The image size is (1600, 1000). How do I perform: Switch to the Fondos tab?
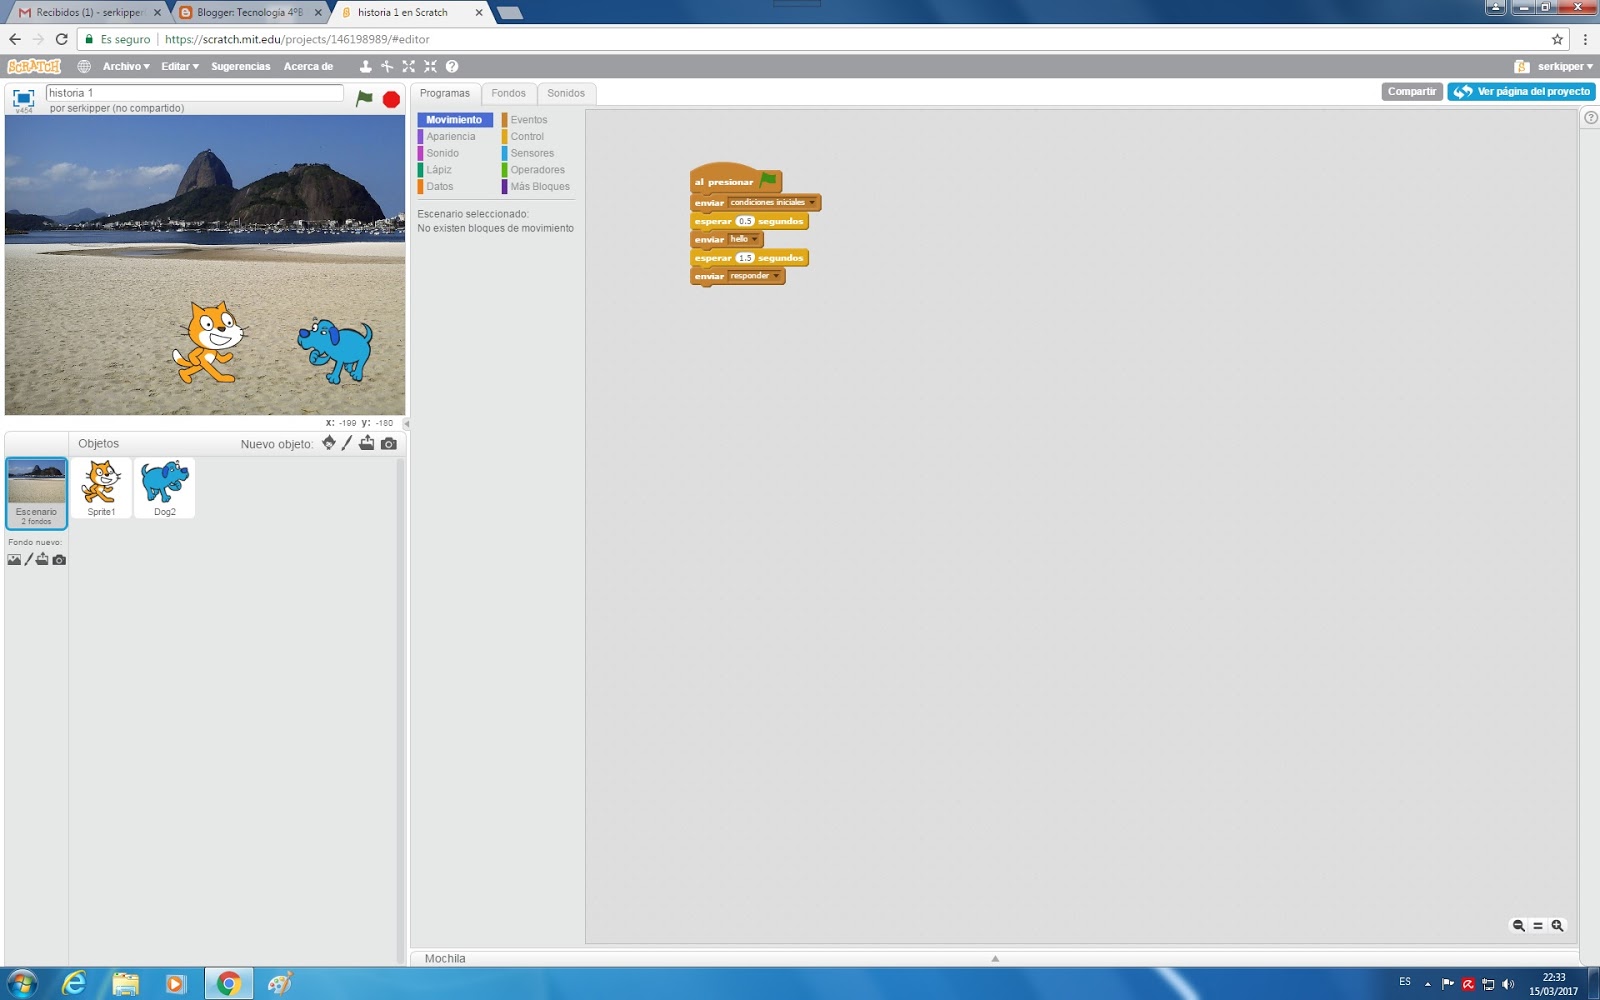[x=509, y=93]
